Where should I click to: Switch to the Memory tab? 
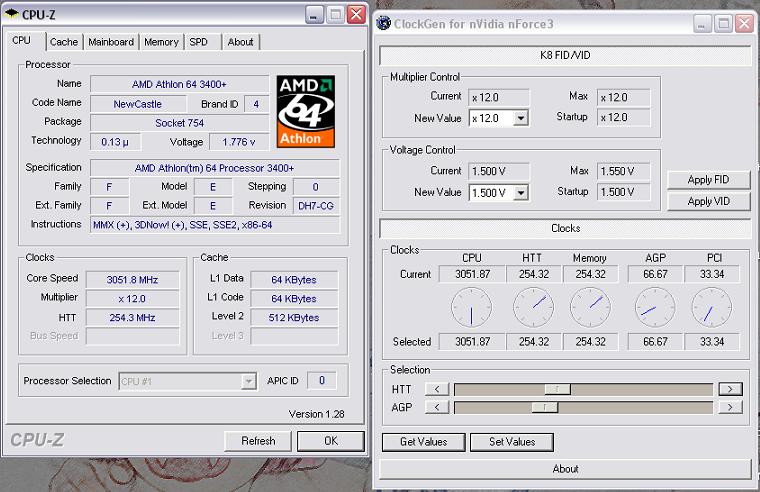[x=161, y=42]
